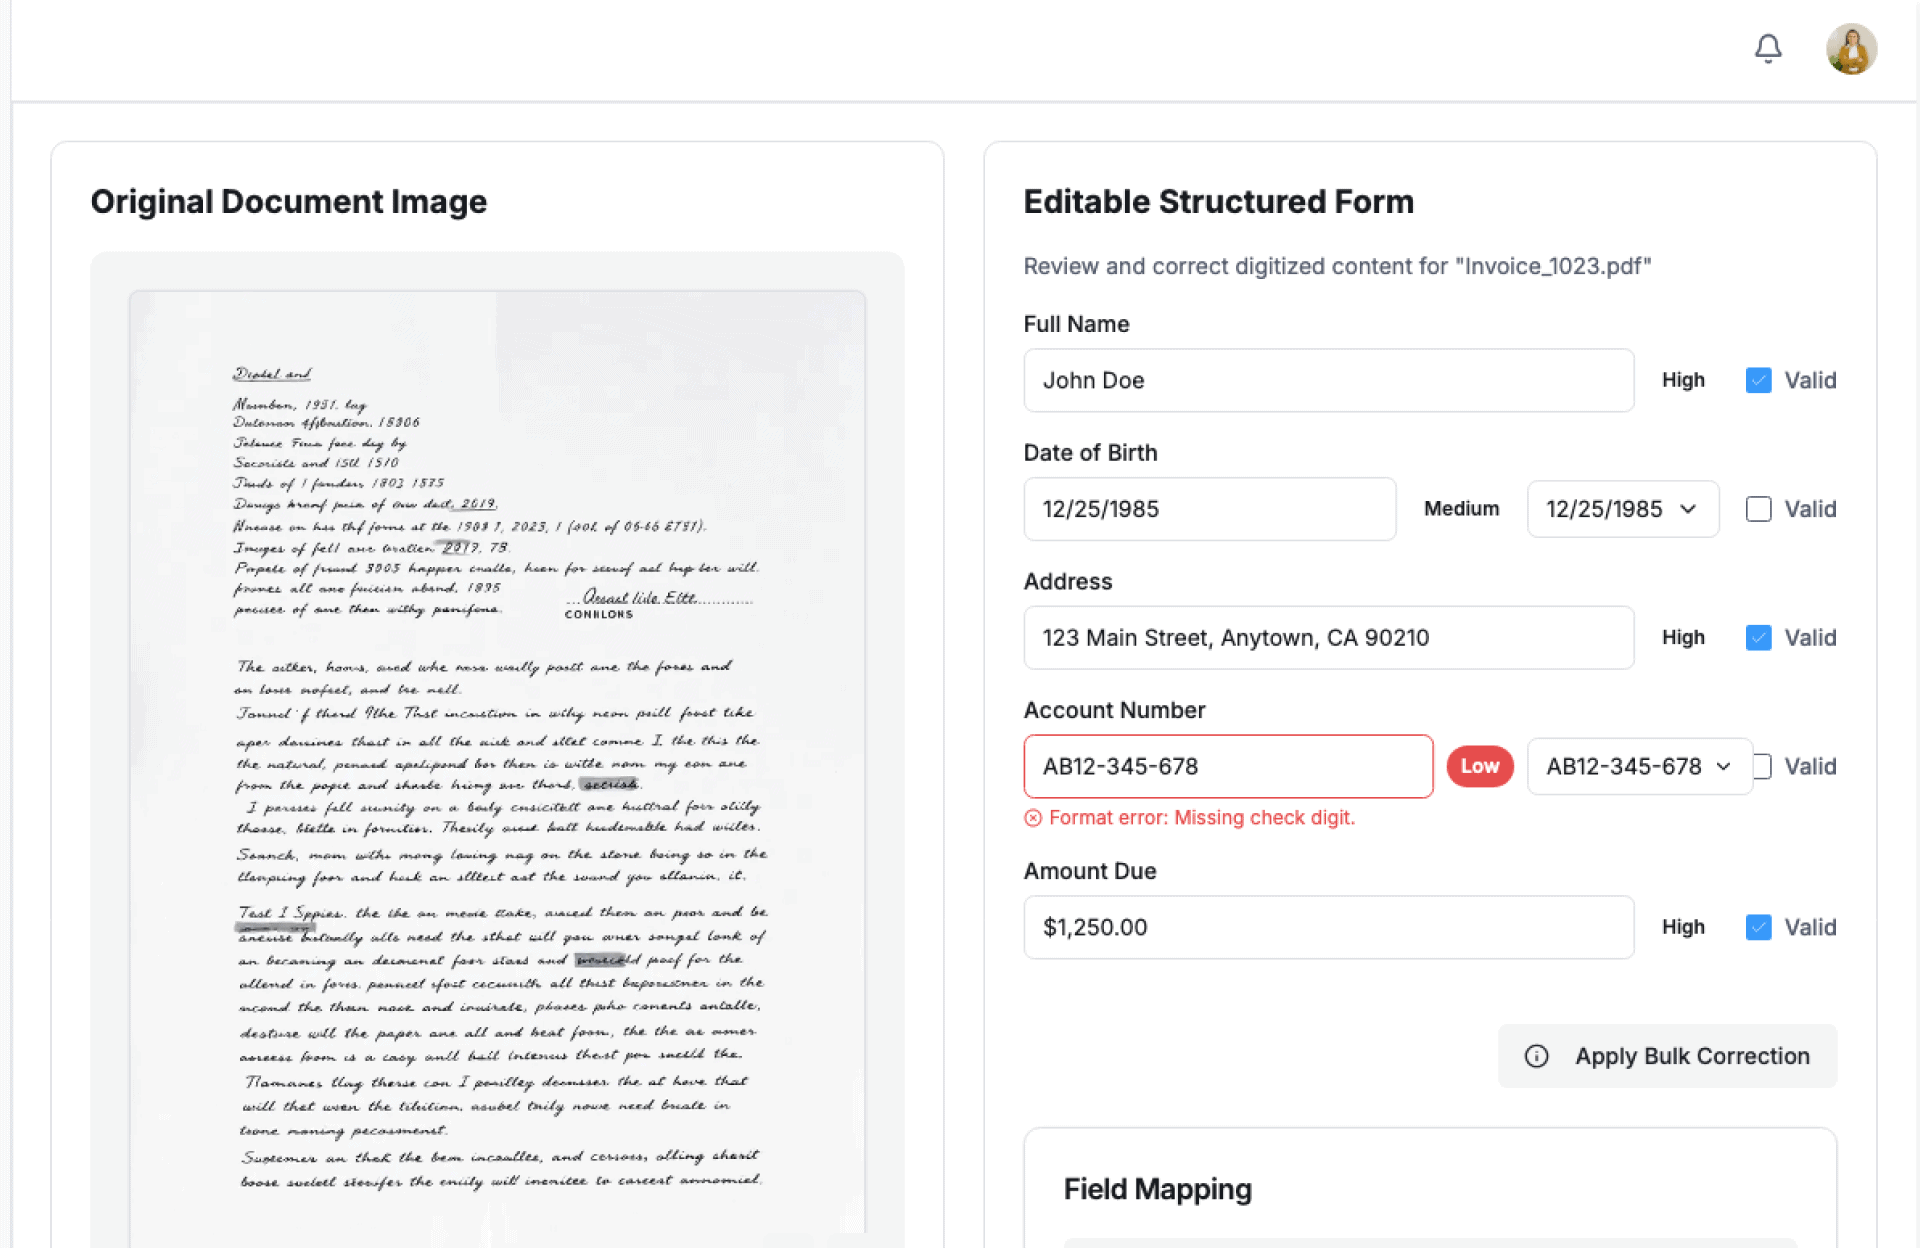Check Valid for Account Number
This screenshot has height=1248, width=1920.
coord(1764,766)
